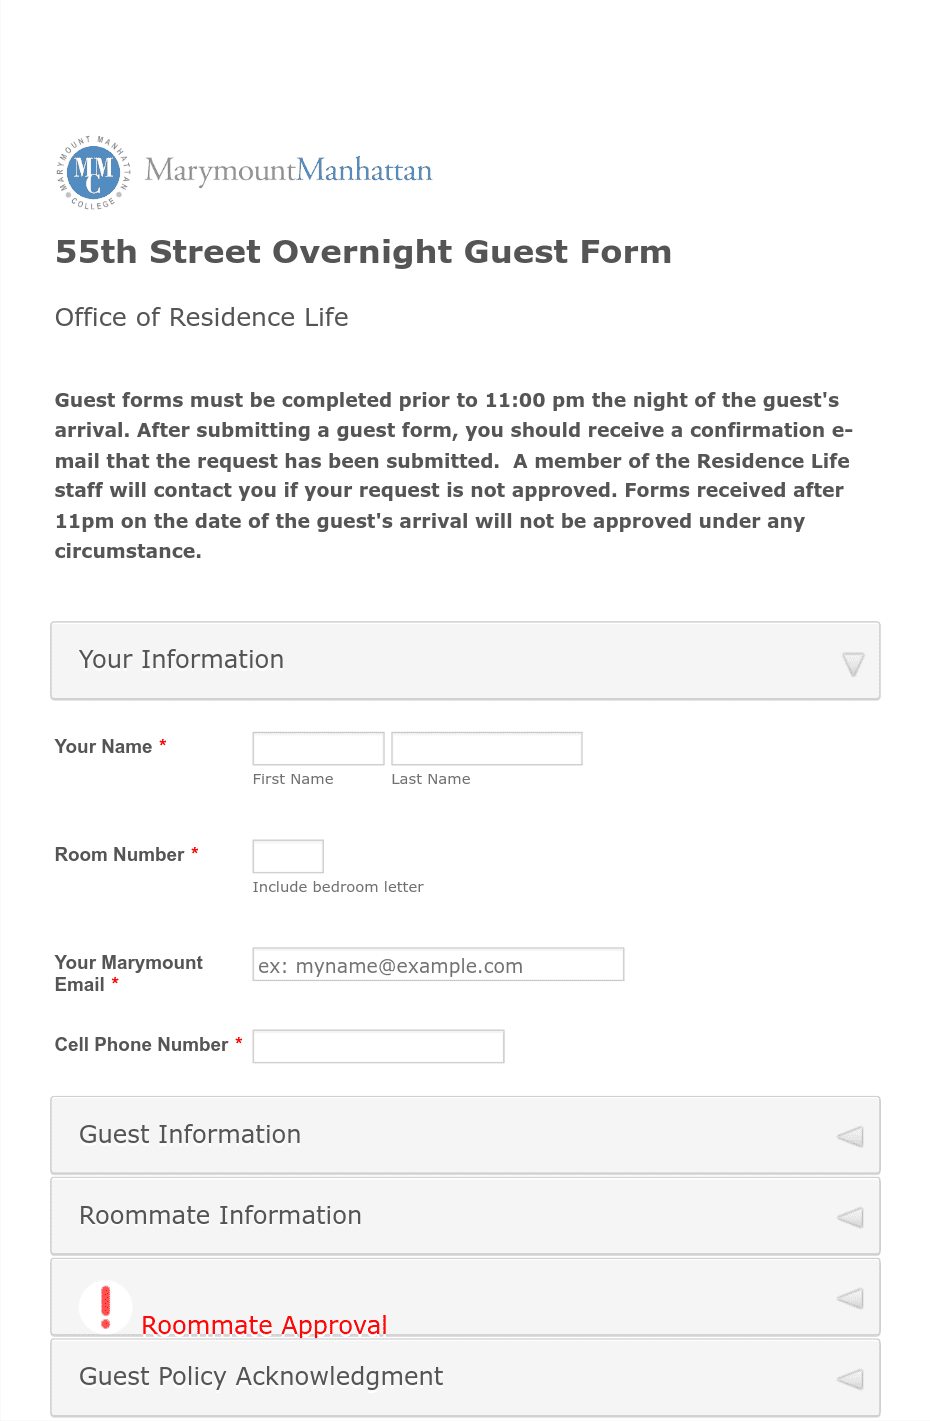Click the 55th Street Overnight Guest Form title
The height and width of the screenshot is (1421, 930).
363,252
